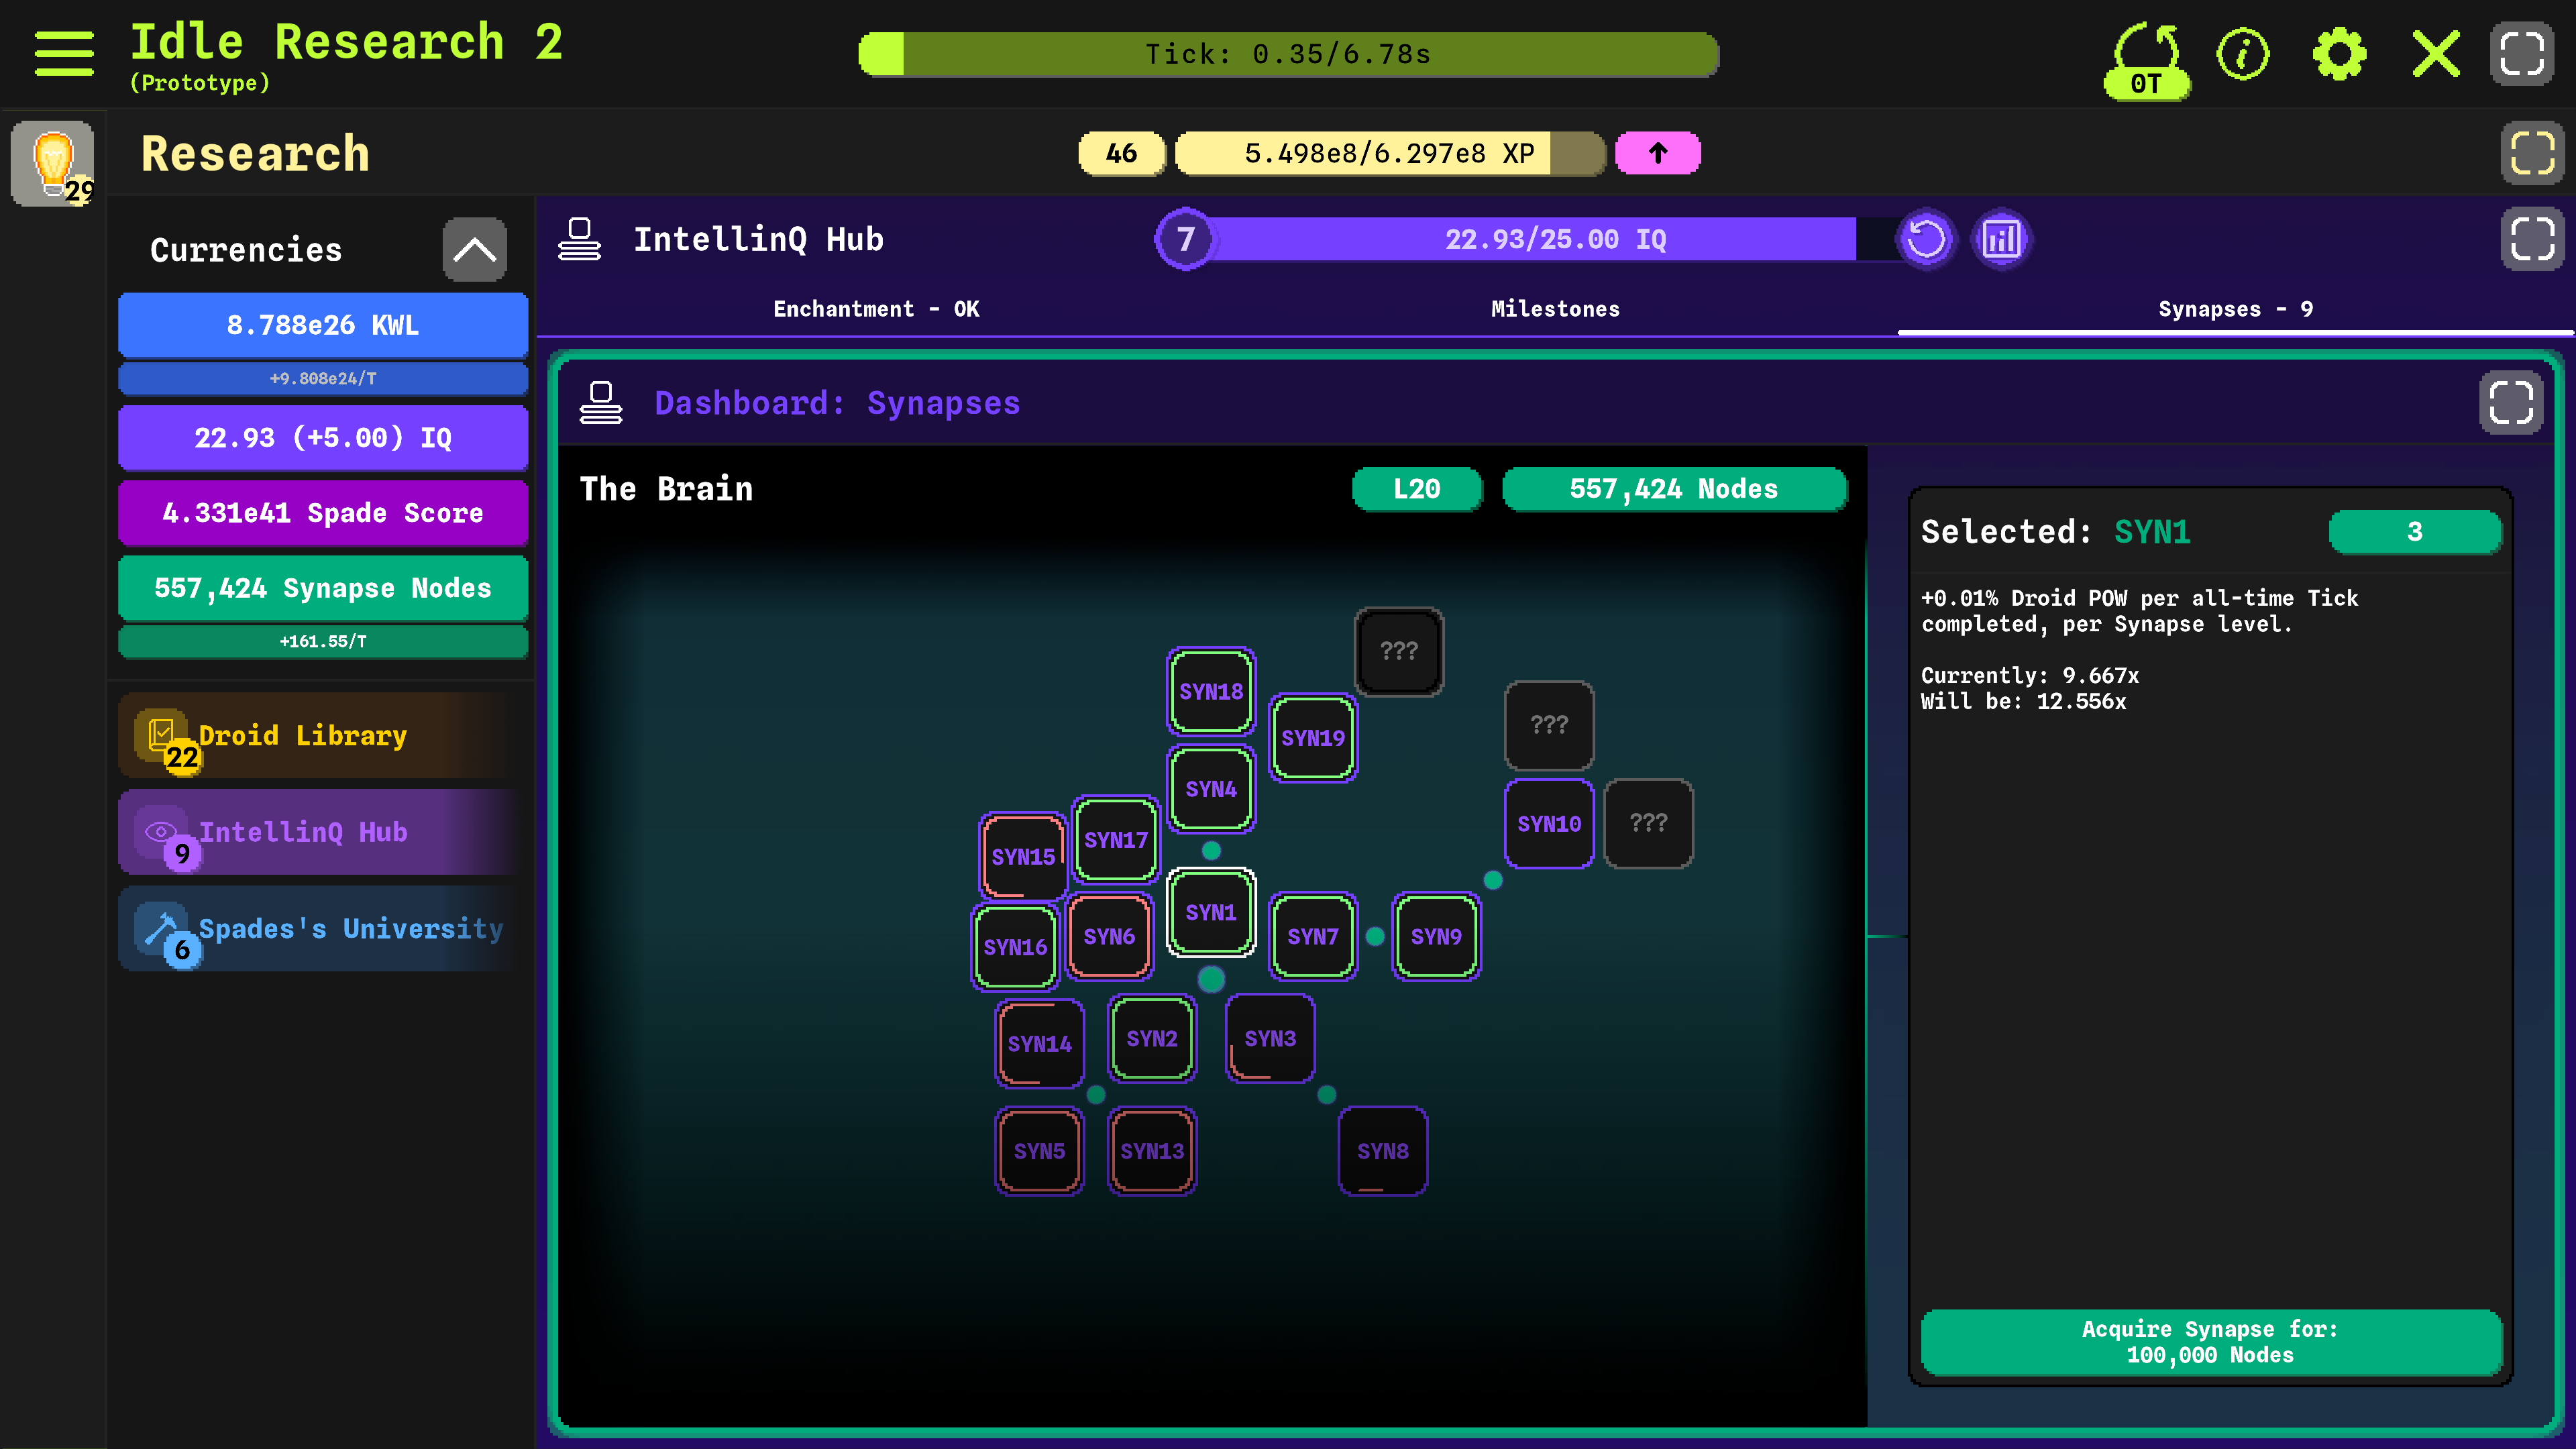Toggle fullscreen on Research panel

pyautogui.click(x=2532, y=153)
